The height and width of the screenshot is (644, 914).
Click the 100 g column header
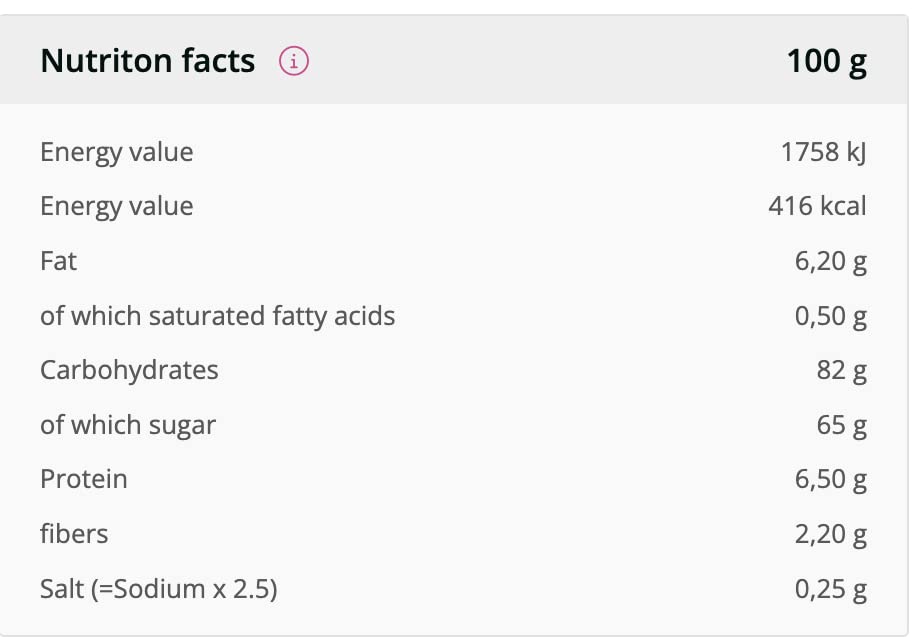(826, 61)
